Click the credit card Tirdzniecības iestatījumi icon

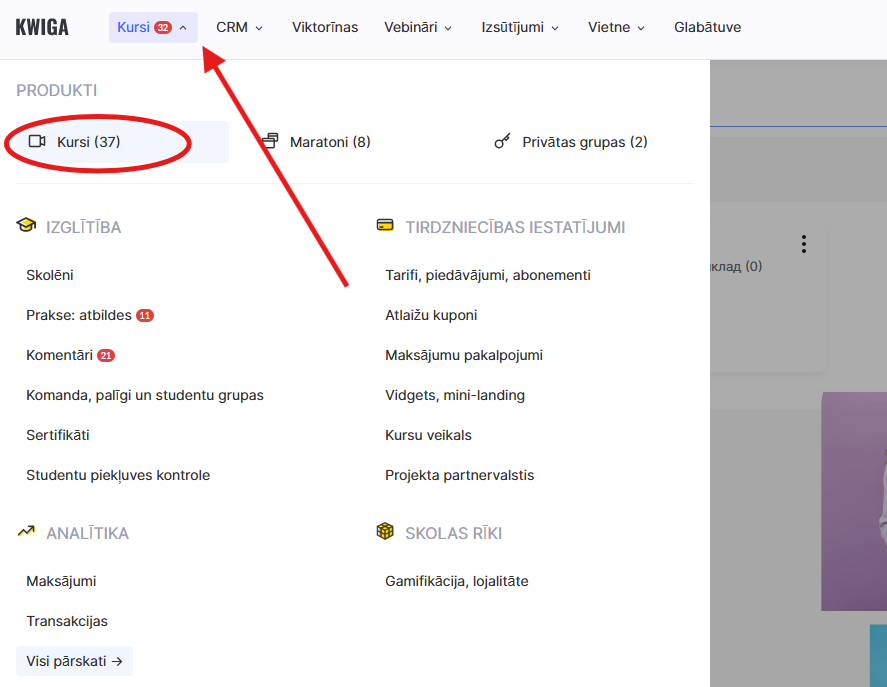tap(385, 227)
